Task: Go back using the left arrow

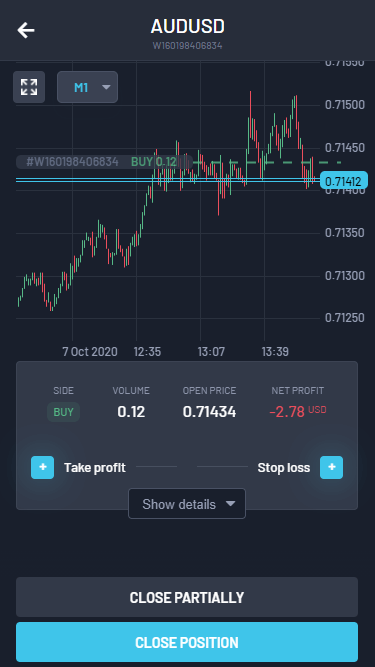Action: coord(26,30)
